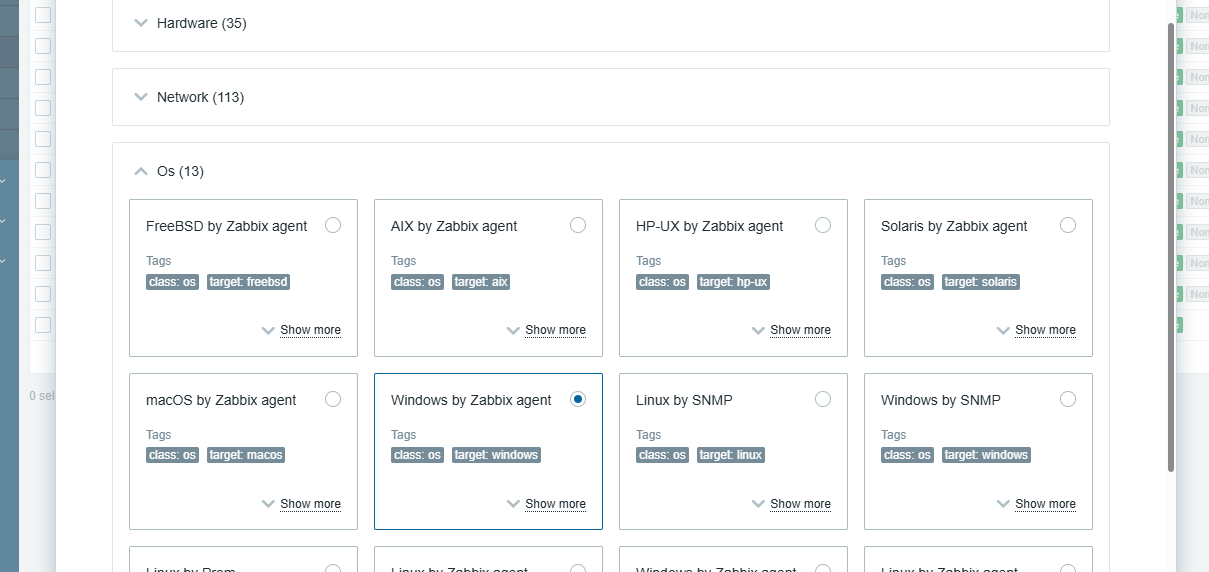Click the 'target: linux' tag
The image size is (1209, 572).
(x=731, y=455)
